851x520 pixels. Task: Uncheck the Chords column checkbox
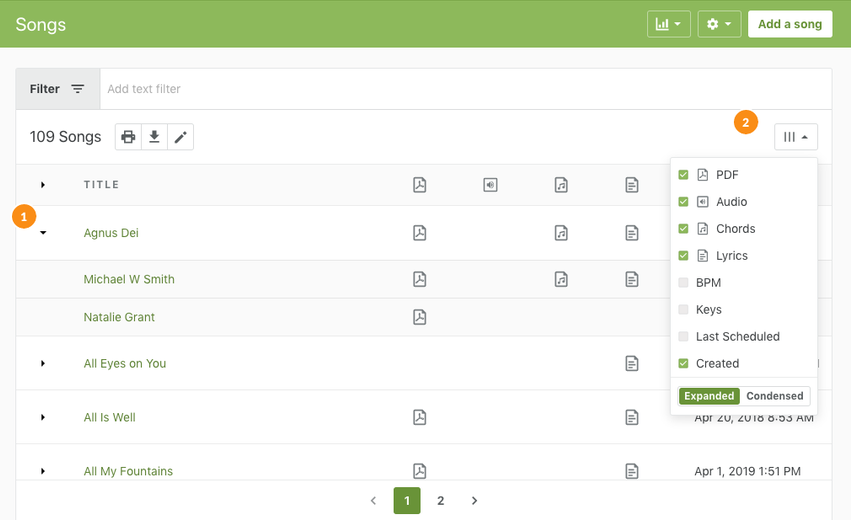click(x=683, y=229)
